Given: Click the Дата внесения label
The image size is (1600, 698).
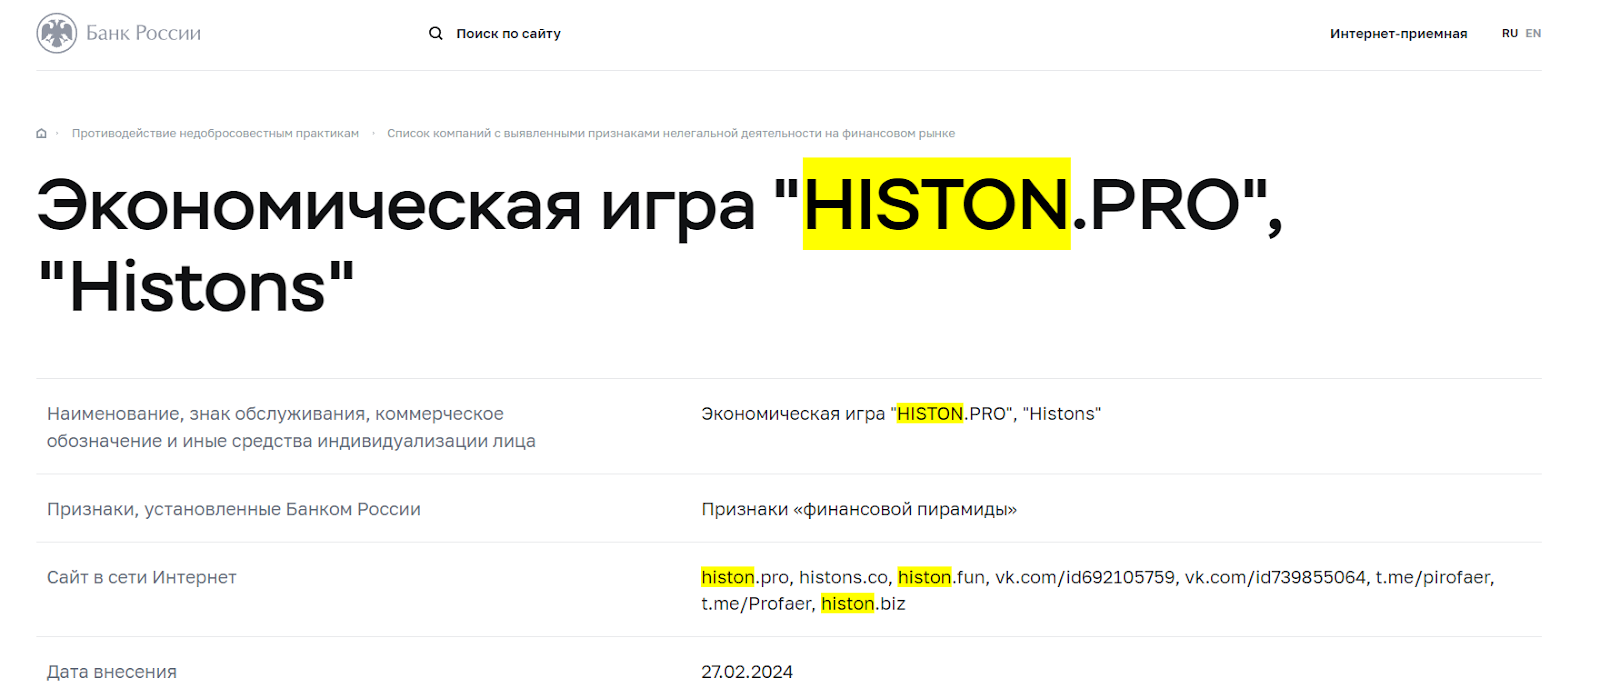Looking at the screenshot, I should [111, 672].
